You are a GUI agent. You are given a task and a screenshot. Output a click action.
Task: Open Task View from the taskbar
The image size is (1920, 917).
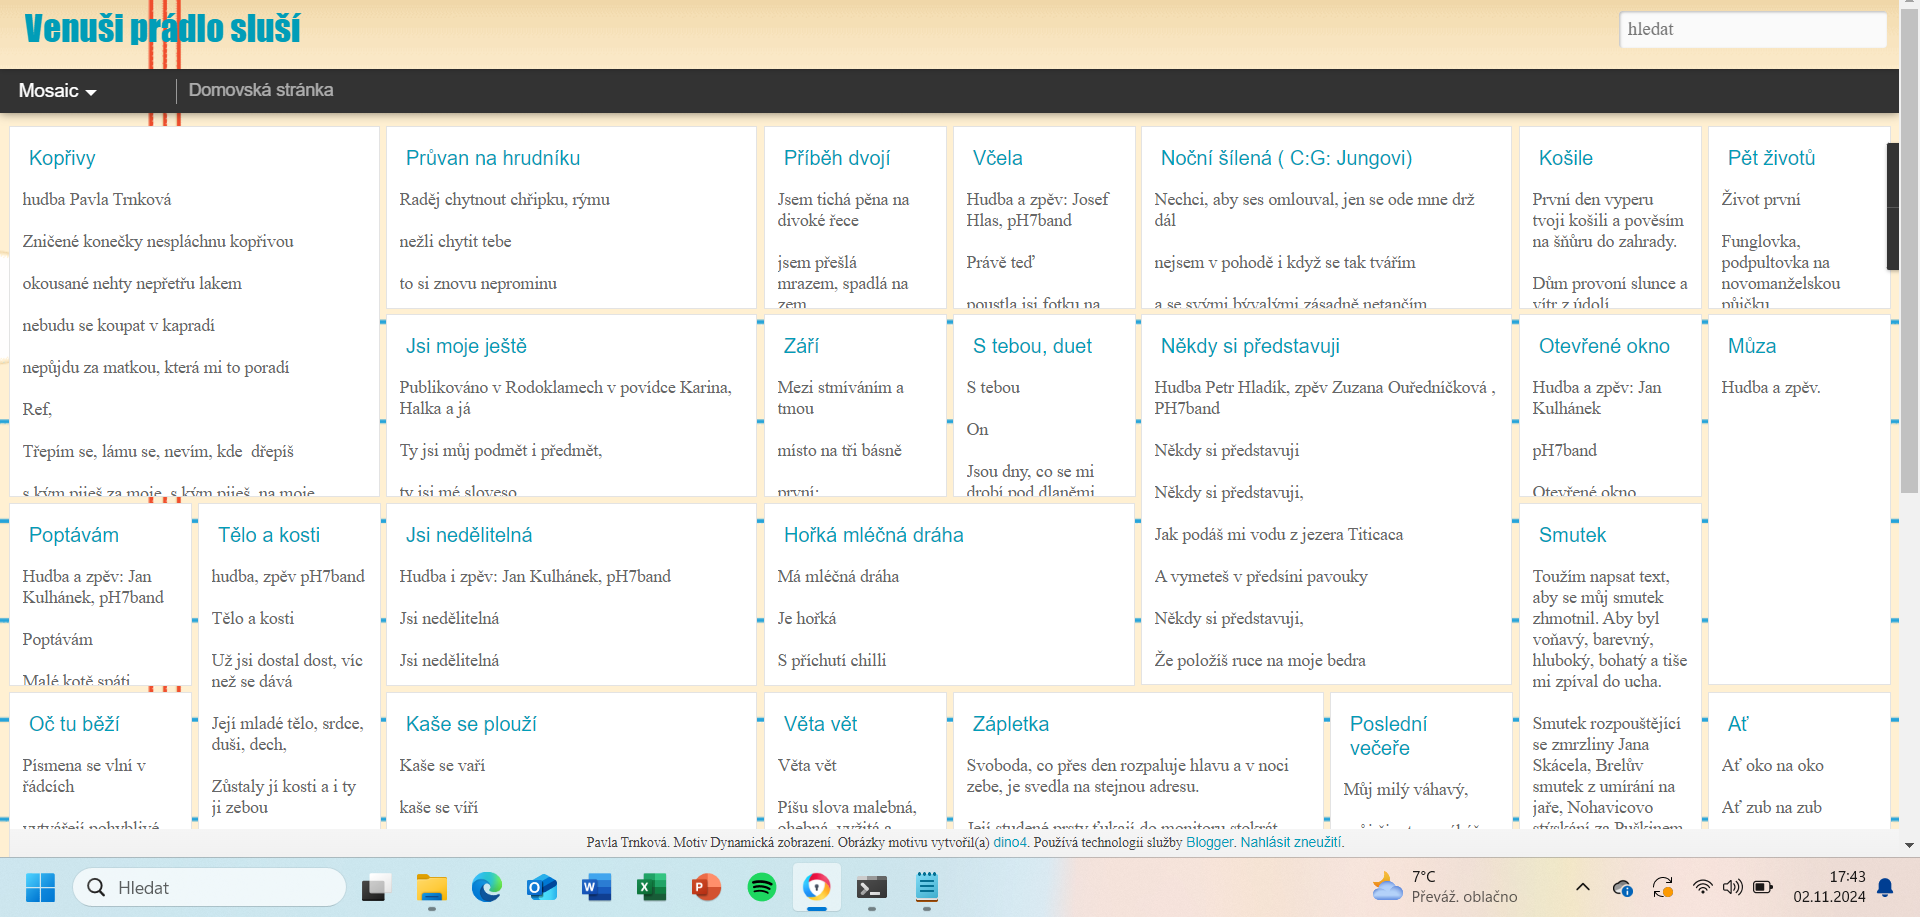(x=376, y=887)
